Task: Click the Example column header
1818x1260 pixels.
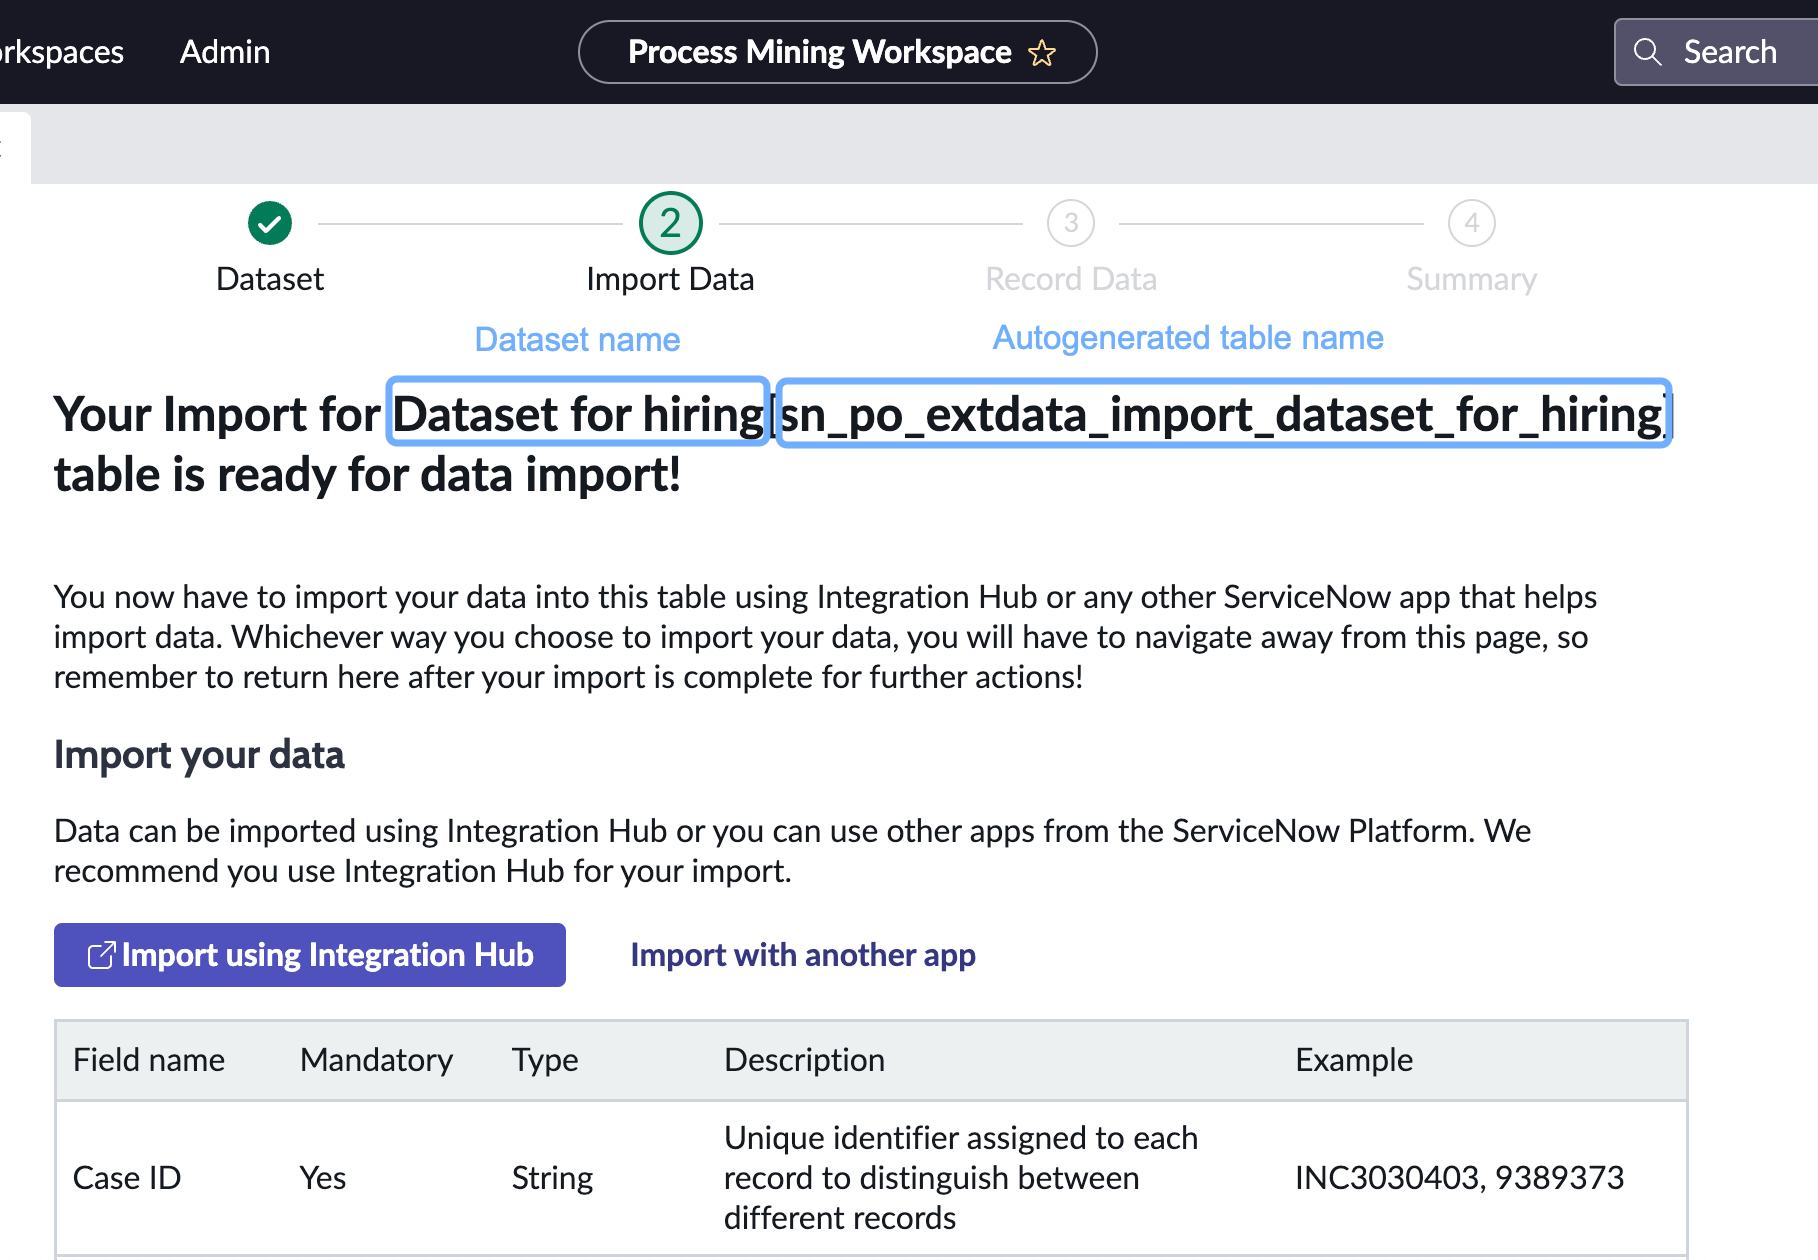Action: (x=1354, y=1060)
